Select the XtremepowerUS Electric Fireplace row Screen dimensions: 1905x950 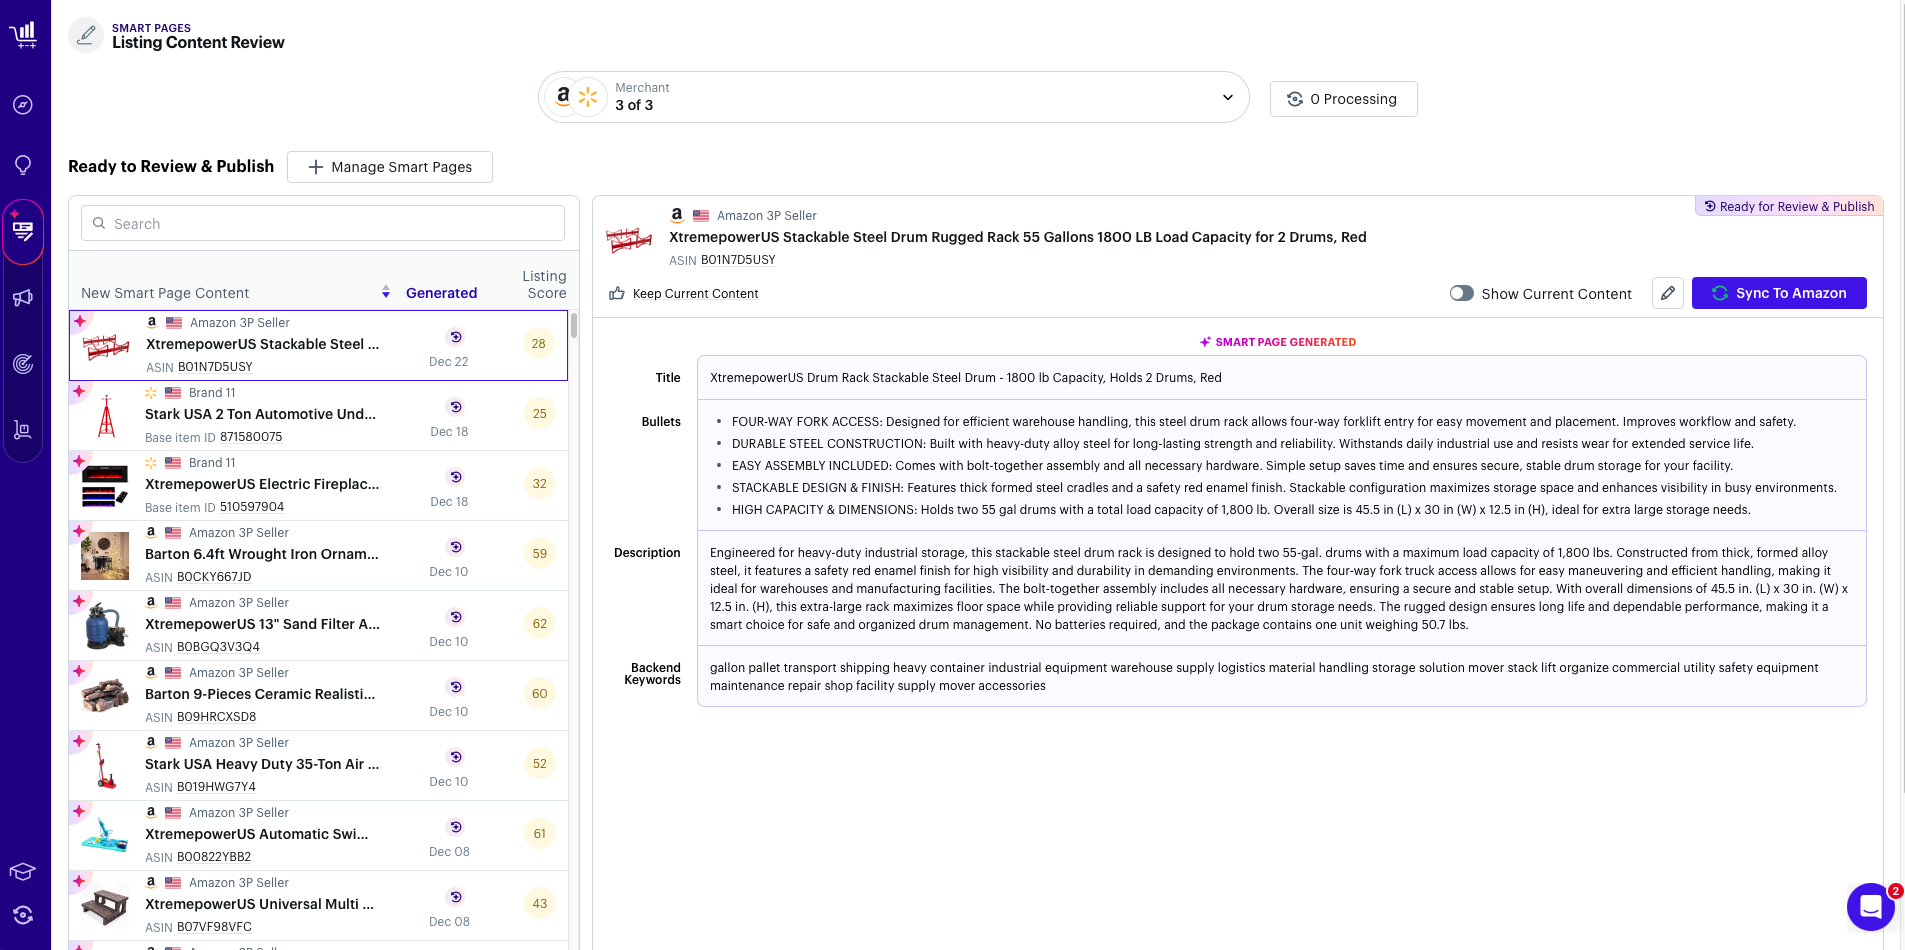(x=318, y=486)
